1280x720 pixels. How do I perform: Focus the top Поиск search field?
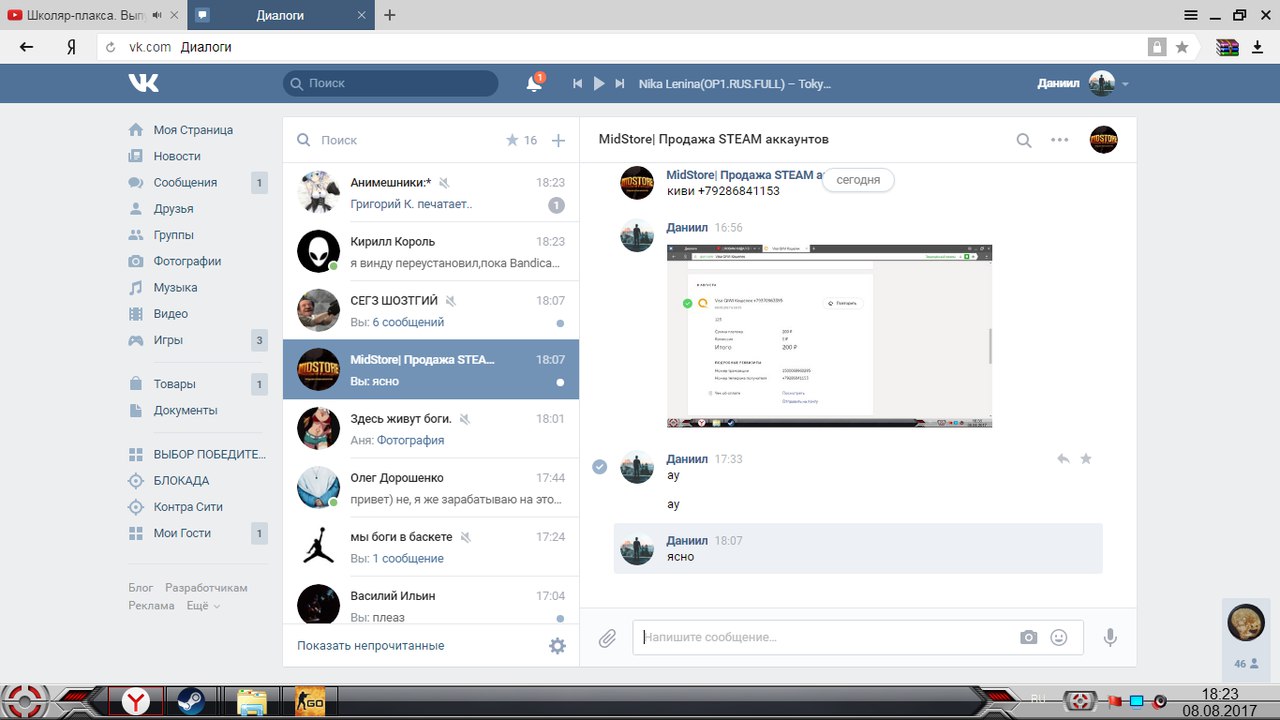390,84
